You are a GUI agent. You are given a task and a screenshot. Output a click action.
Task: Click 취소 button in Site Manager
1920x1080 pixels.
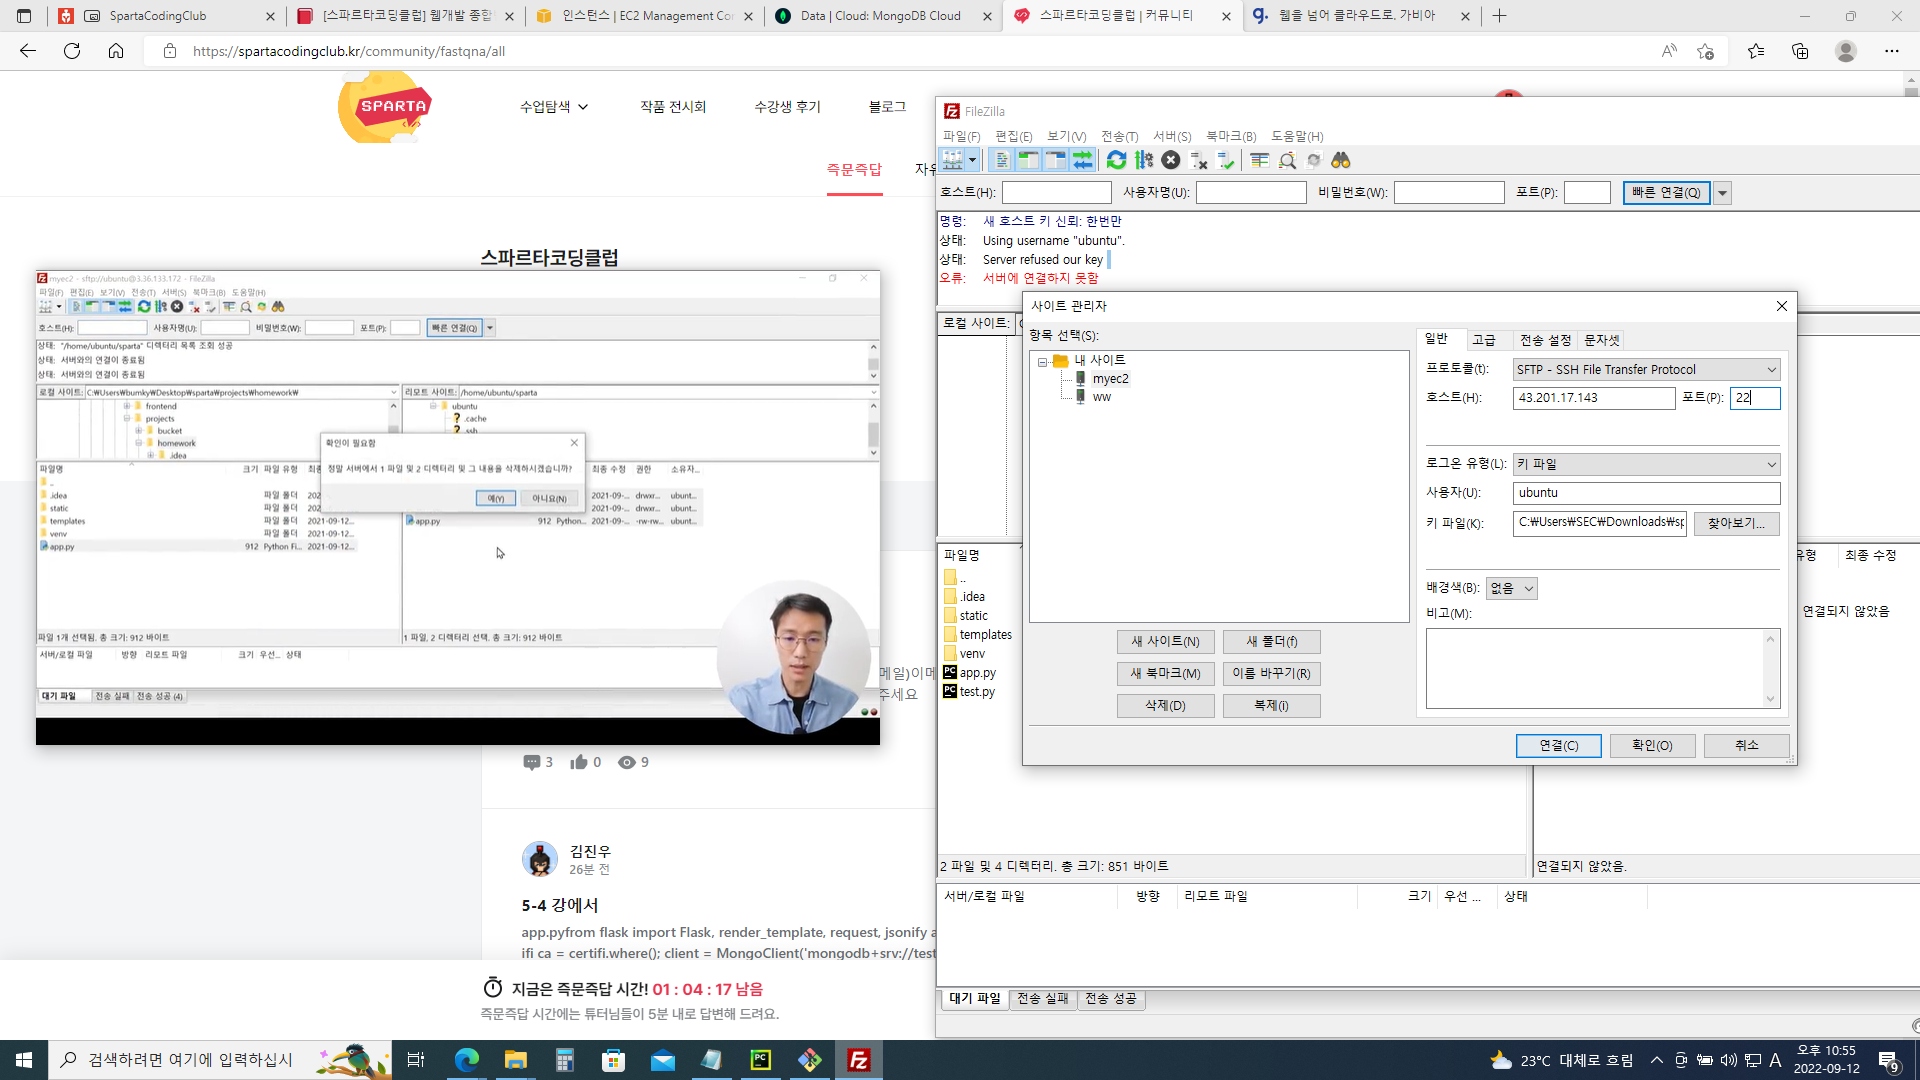(x=1746, y=746)
